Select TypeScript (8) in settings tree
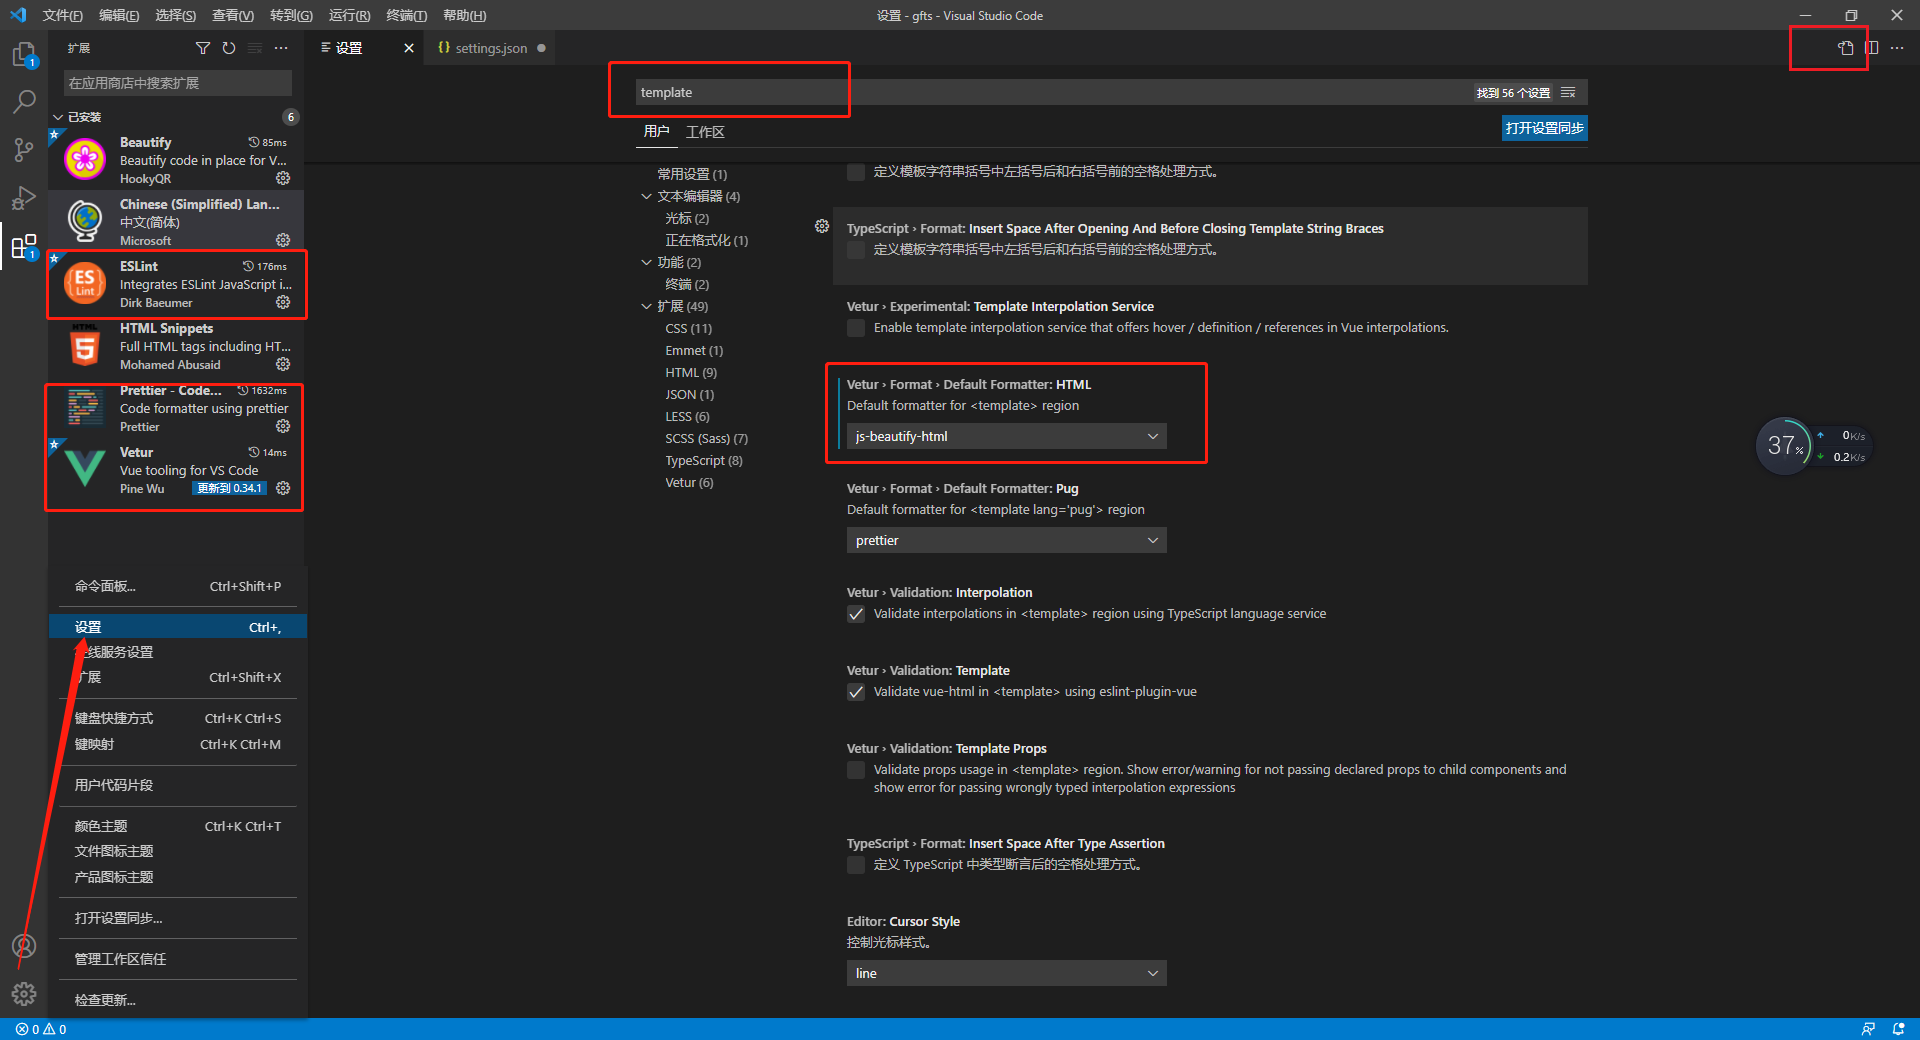 [x=704, y=460]
